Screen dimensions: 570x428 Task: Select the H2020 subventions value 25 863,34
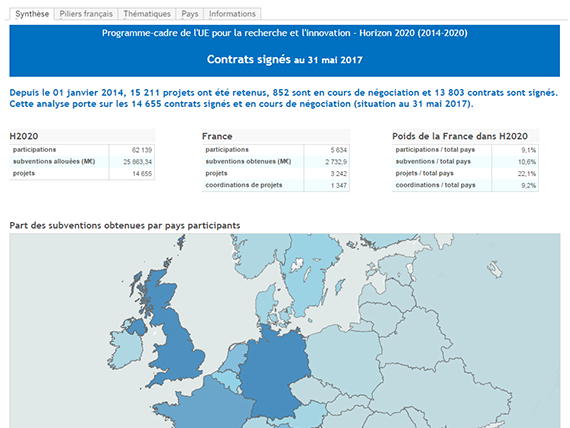(x=137, y=162)
